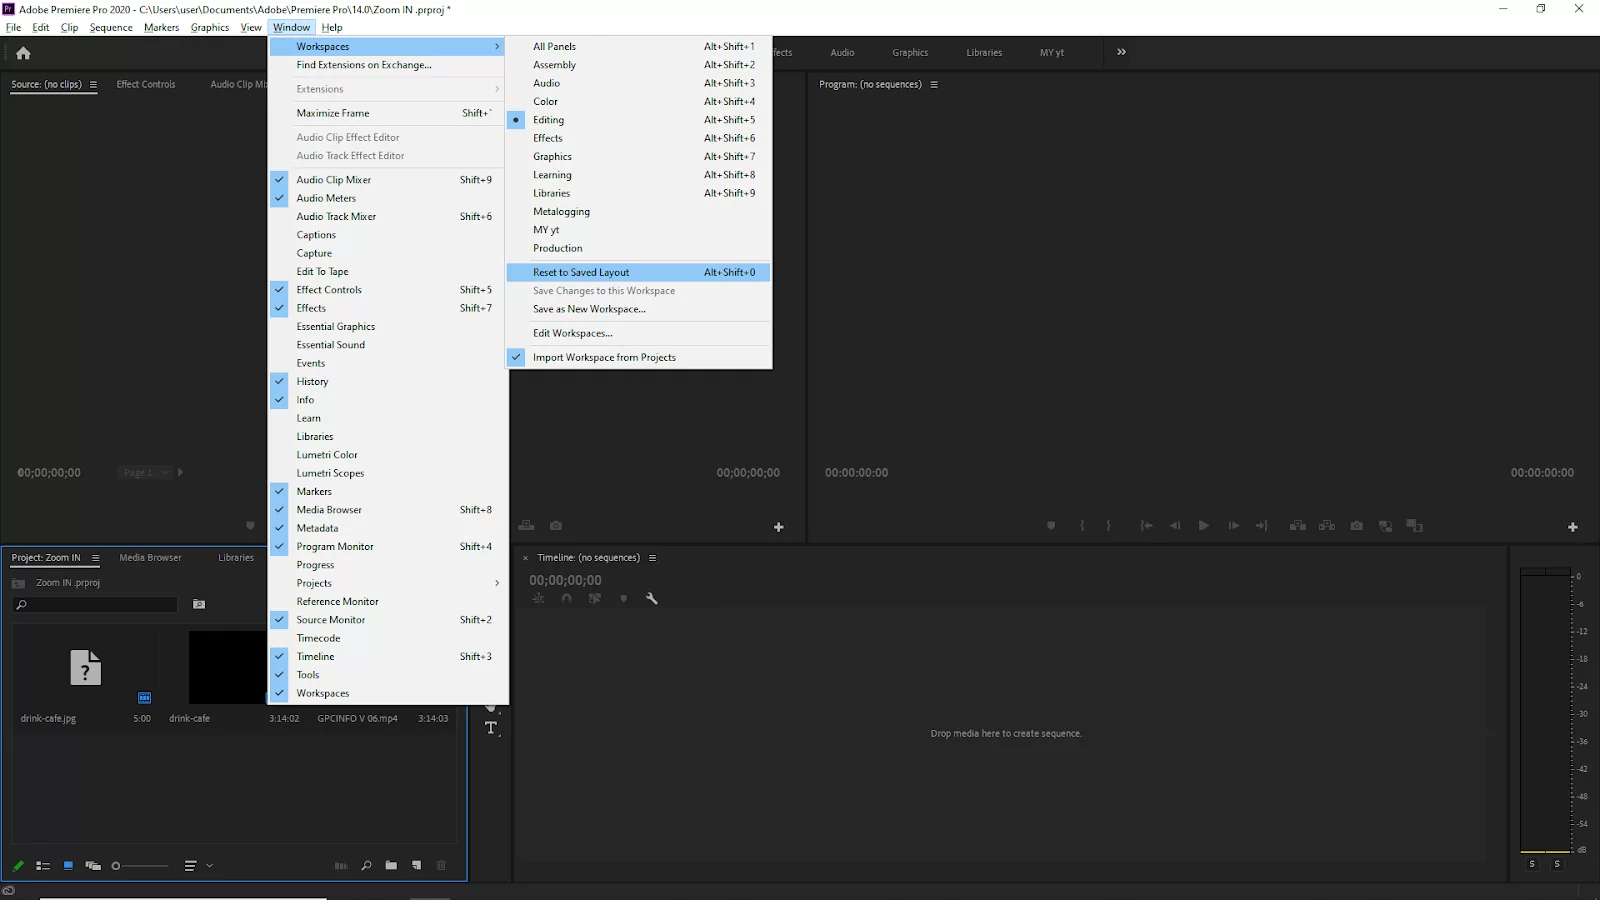
Task: Switch Project panel to list view
Action: [43, 866]
